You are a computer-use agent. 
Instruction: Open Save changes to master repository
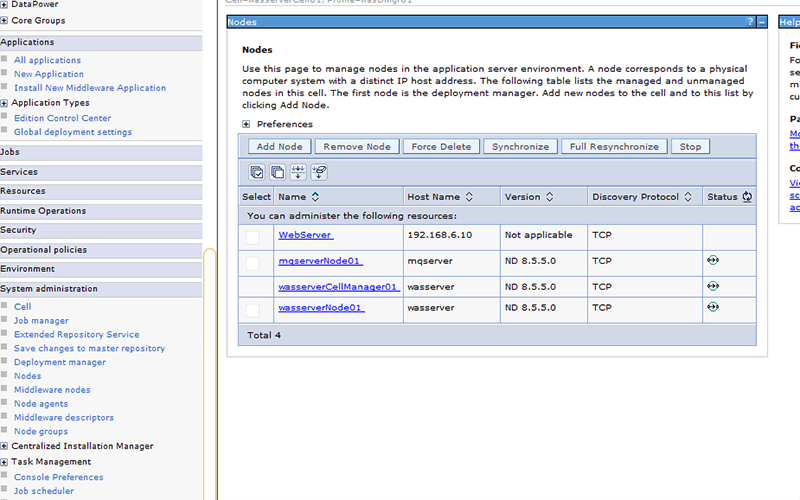tap(89, 348)
